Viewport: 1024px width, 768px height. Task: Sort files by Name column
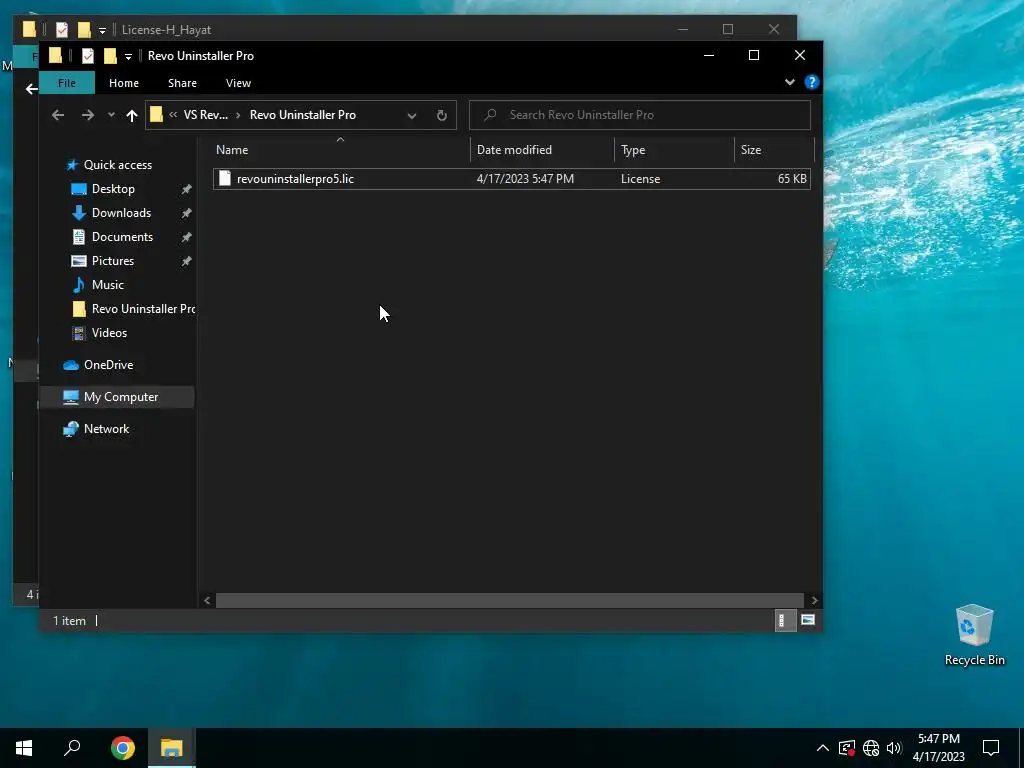340,150
